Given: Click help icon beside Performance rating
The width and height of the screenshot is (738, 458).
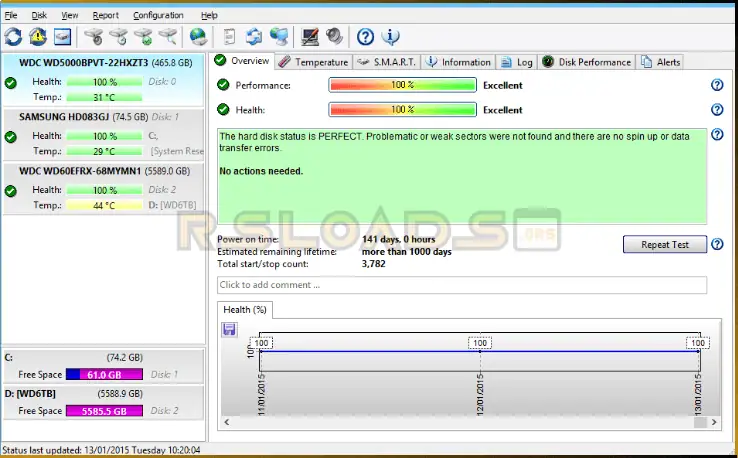Looking at the screenshot, I should click(x=717, y=86).
